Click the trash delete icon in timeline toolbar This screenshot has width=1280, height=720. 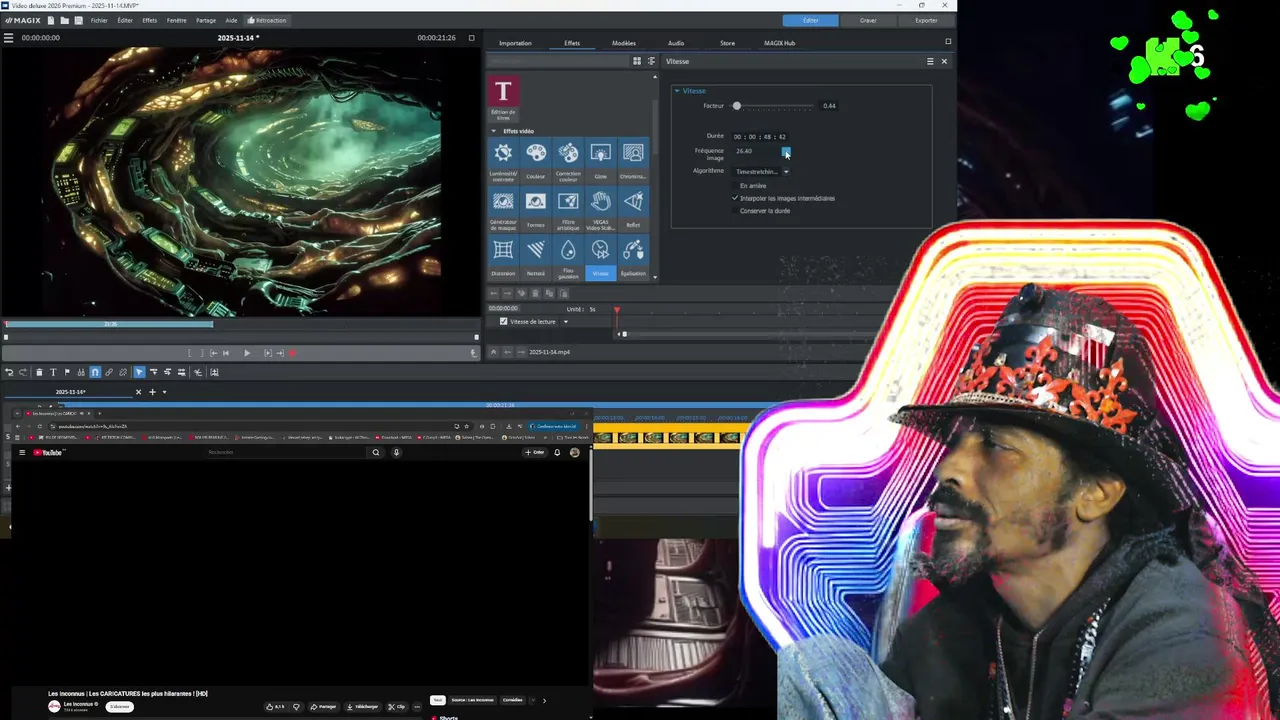[x=39, y=372]
